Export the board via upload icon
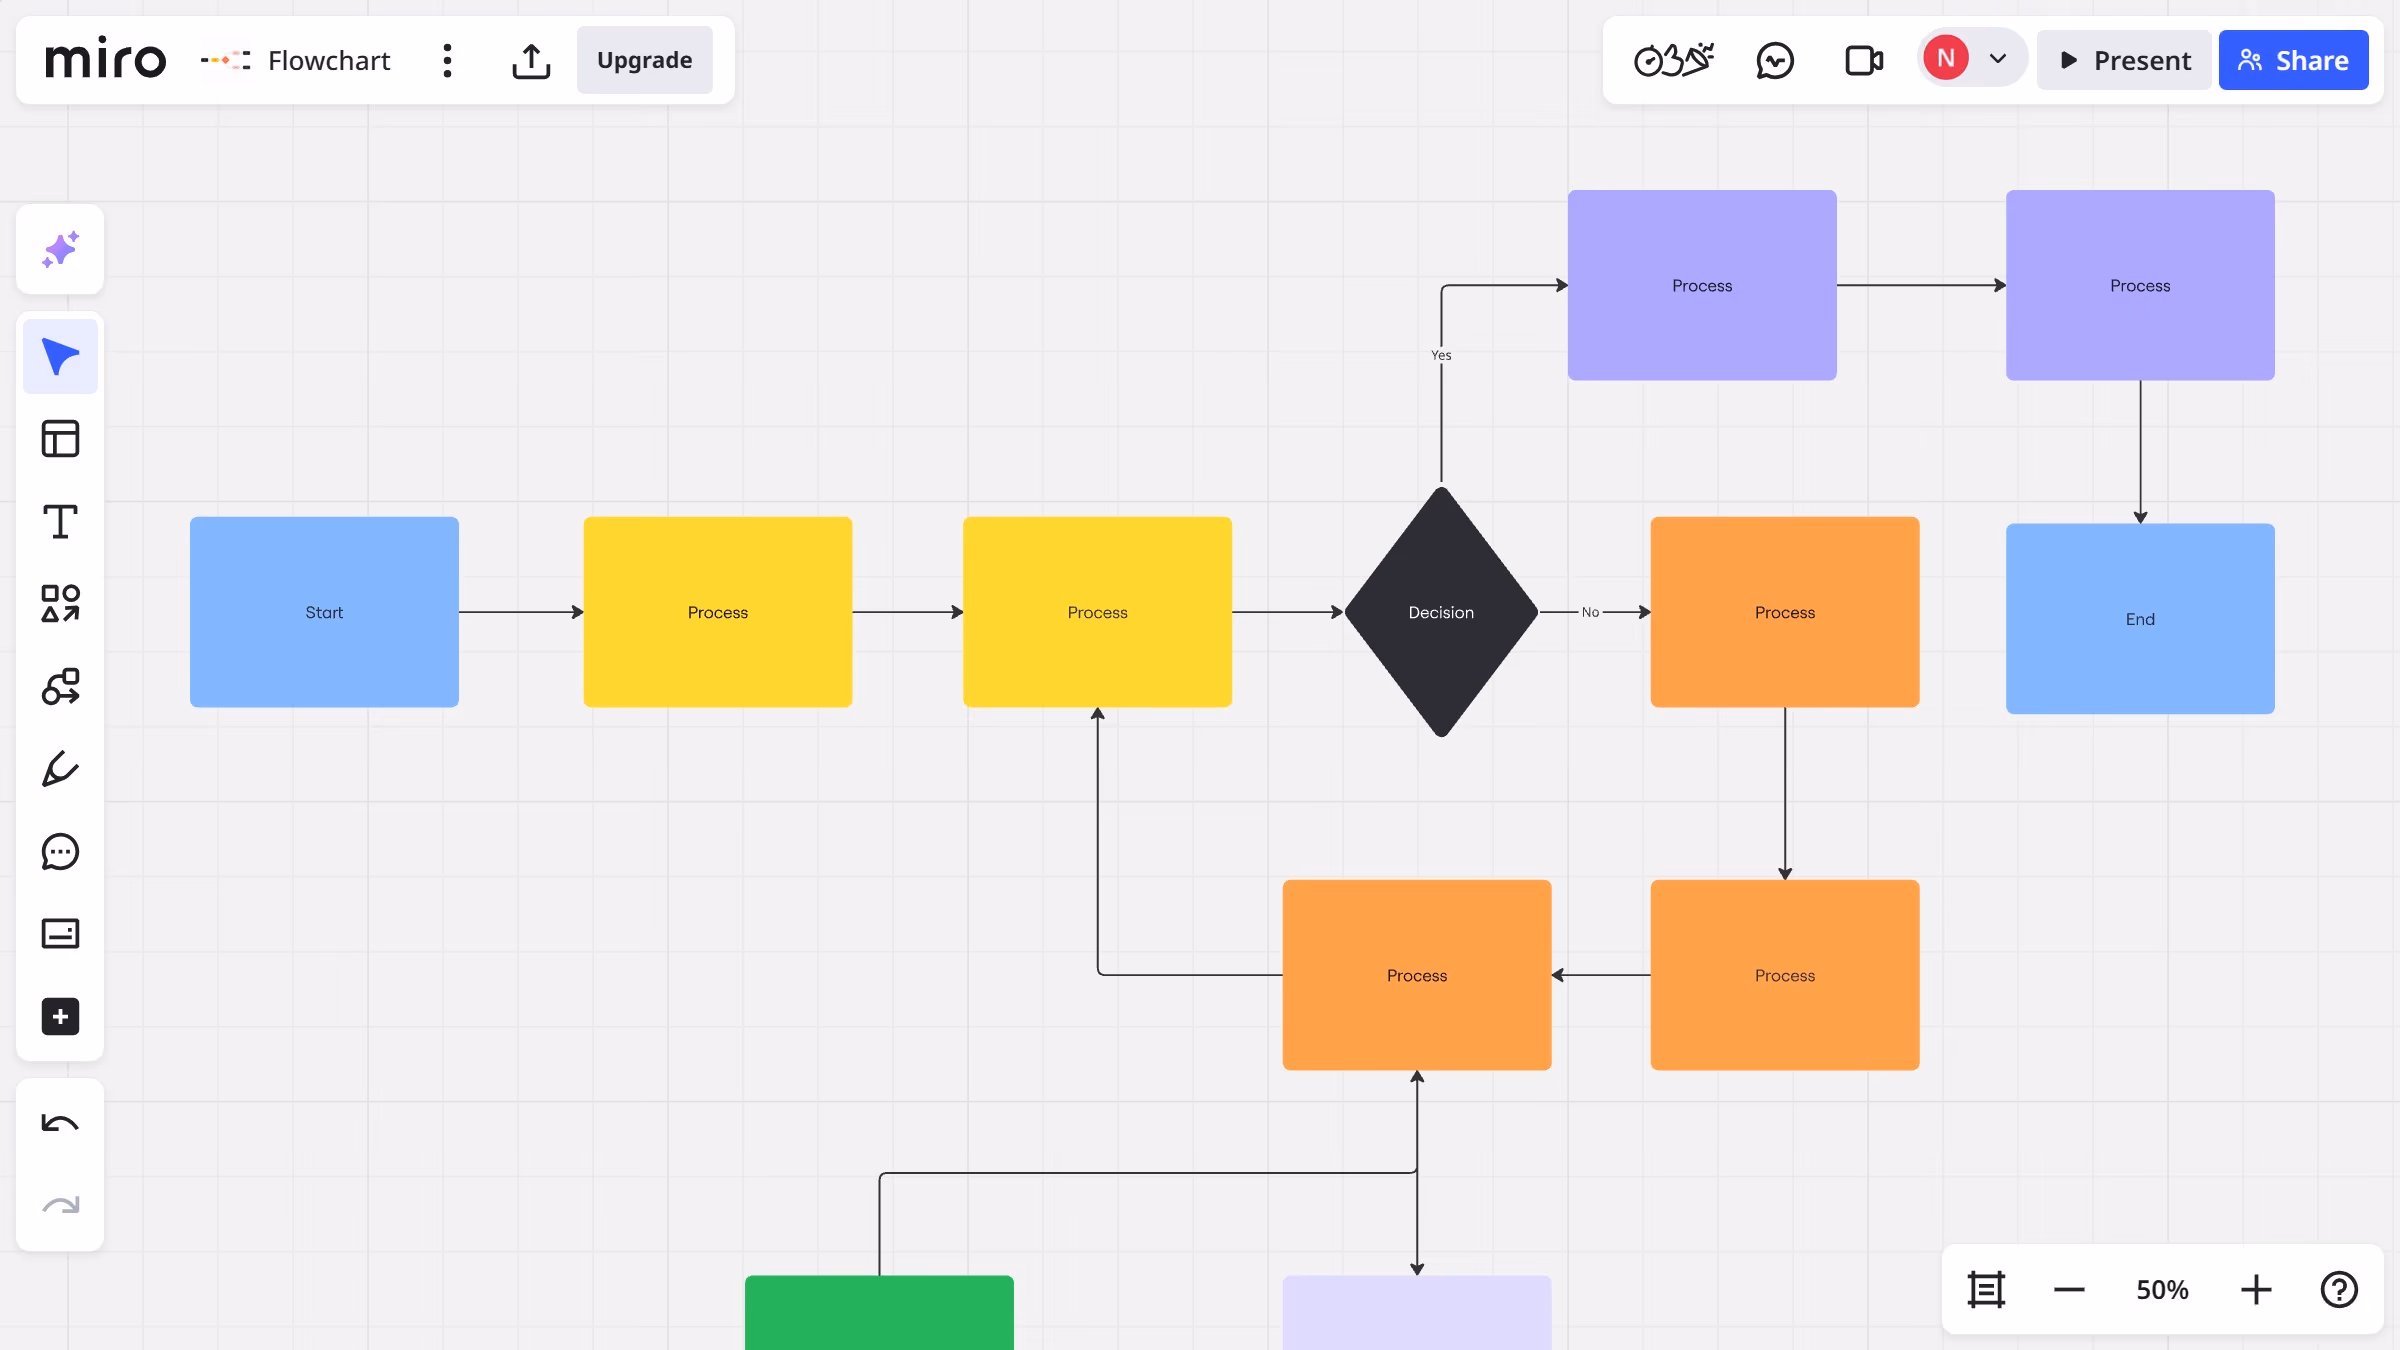 point(531,60)
